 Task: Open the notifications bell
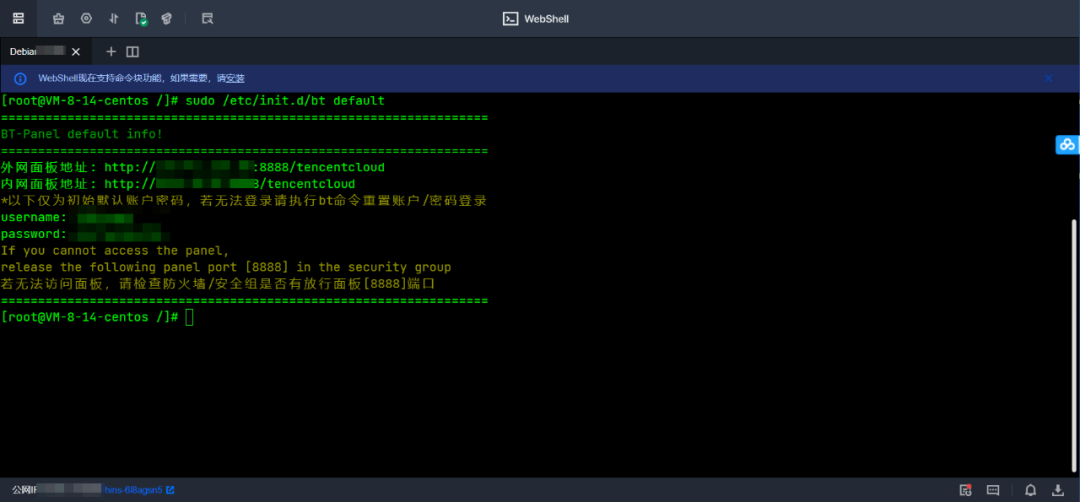(x=1030, y=490)
